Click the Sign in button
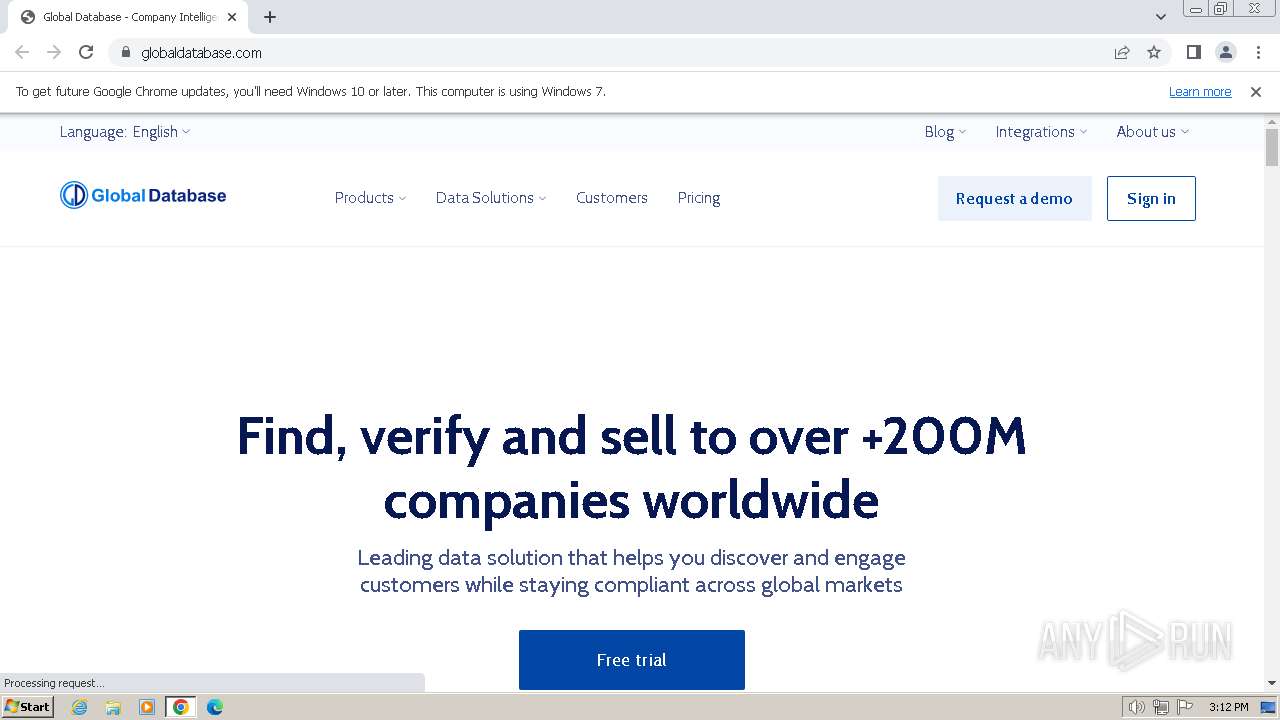The width and height of the screenshot is (1280, 720). click(1151, 198)
